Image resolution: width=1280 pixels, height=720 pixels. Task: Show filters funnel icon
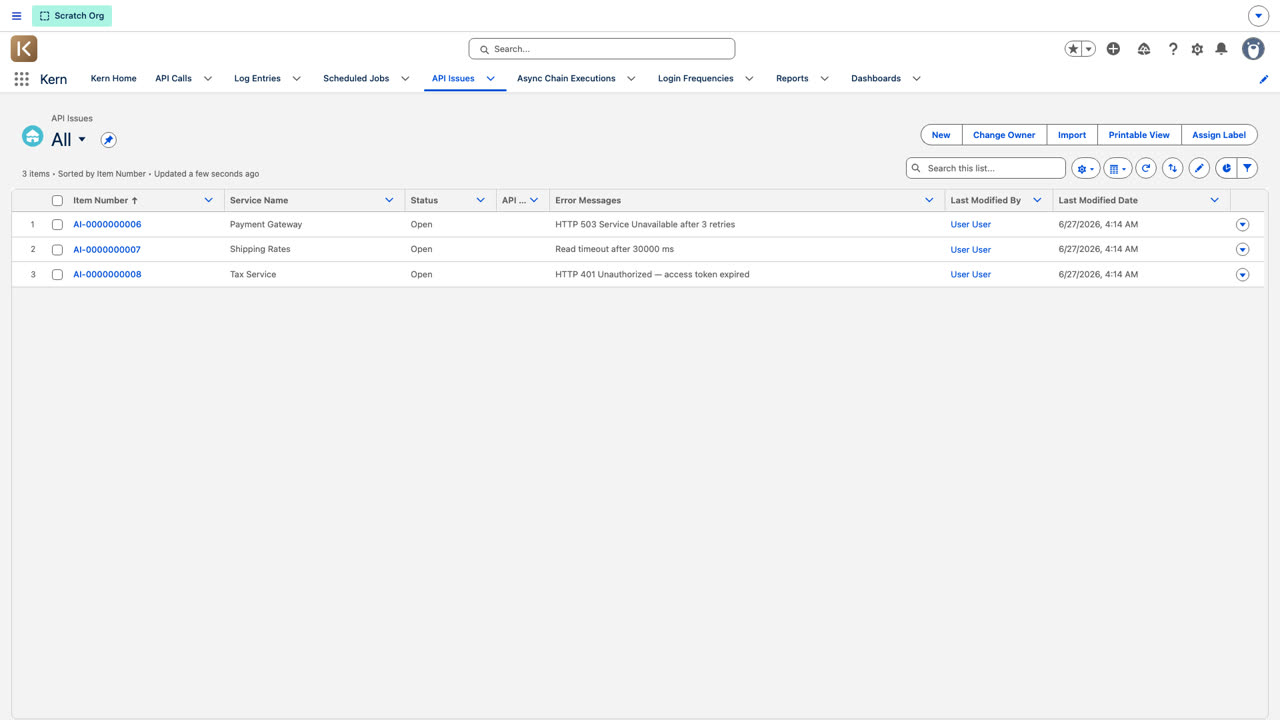coord(1248,168)
